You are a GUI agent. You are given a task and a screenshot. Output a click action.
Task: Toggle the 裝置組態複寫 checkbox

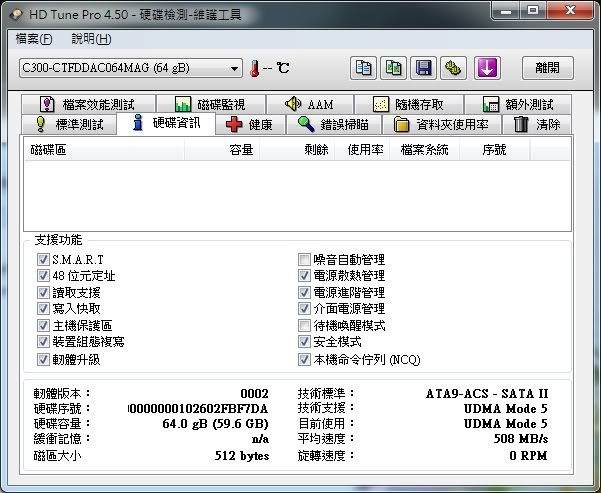(x=43, y=341)
